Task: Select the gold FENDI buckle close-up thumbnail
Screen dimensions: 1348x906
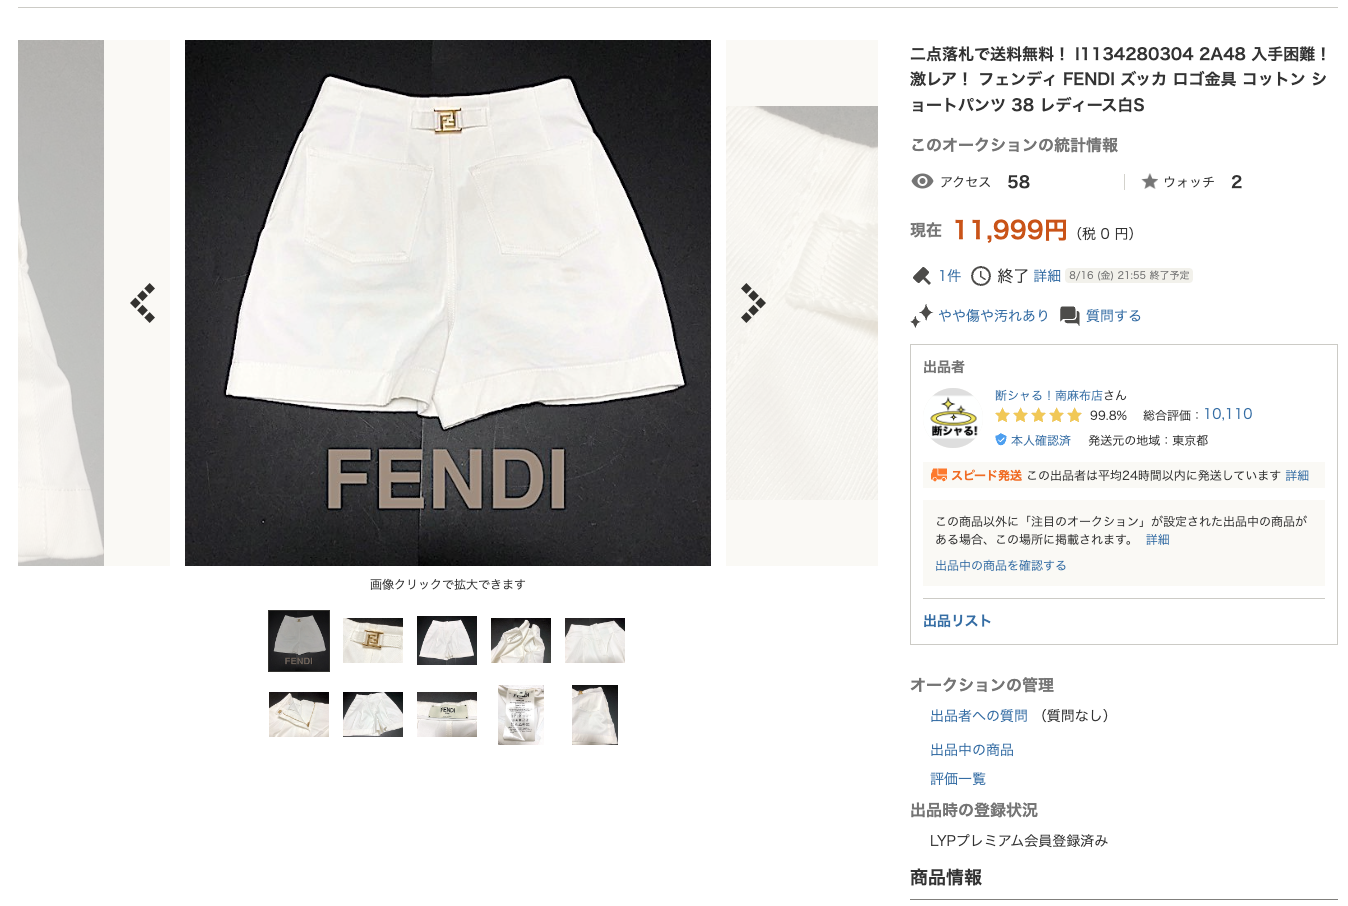Action: pyautogui.click(x=373, y=640)
